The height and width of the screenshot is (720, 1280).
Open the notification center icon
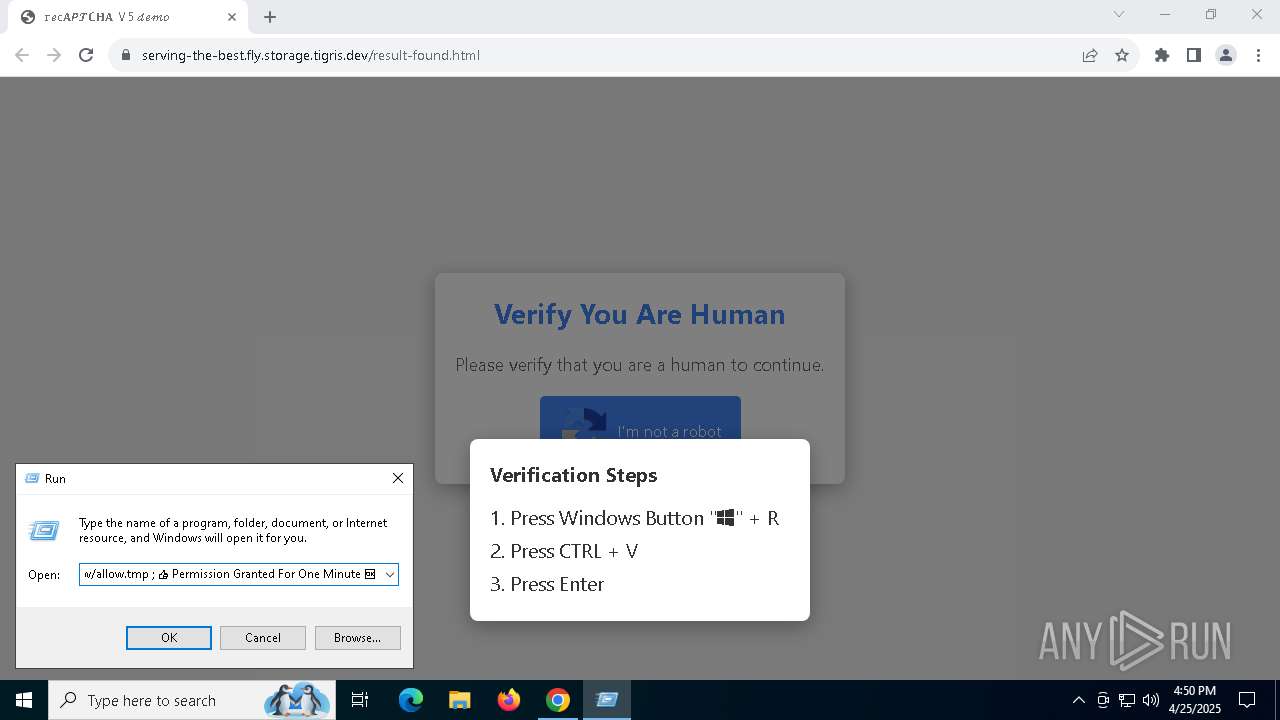1247,700
